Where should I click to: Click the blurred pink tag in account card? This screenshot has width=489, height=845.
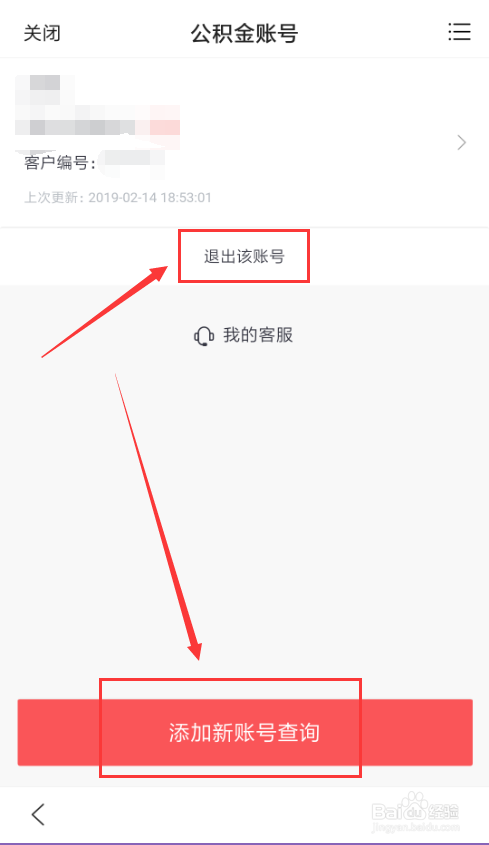pyautogui.click(x=164, y=127)
